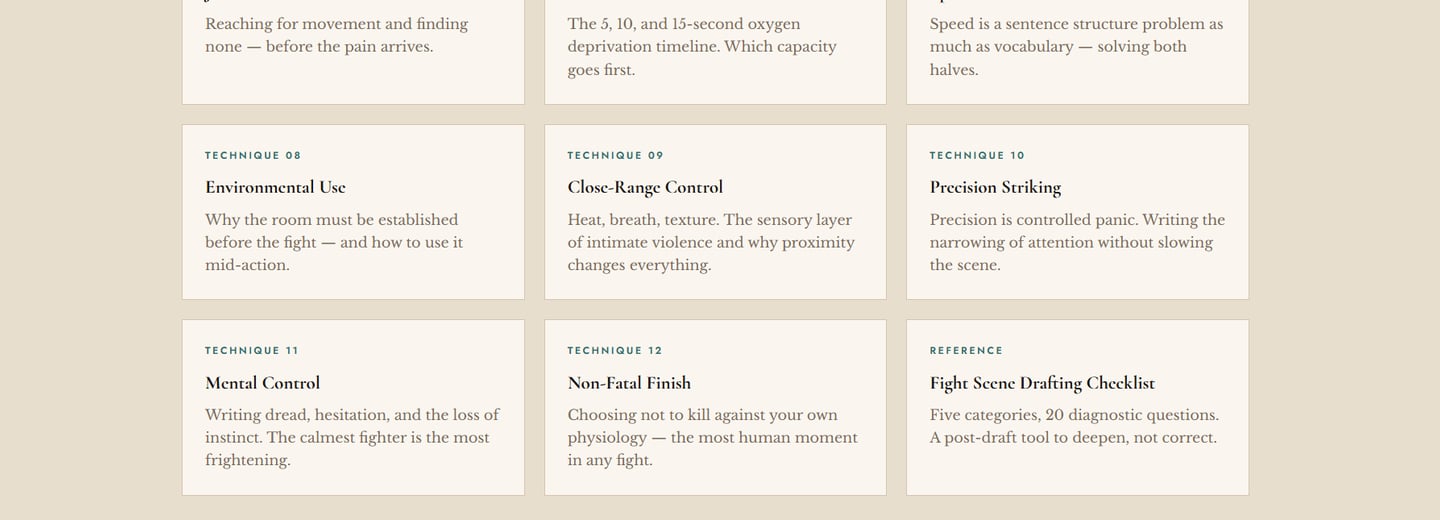Open Fight Scene Drafting Checklist reference
The height and width of the screenshot is (520, 1440).
[1077, 407]
